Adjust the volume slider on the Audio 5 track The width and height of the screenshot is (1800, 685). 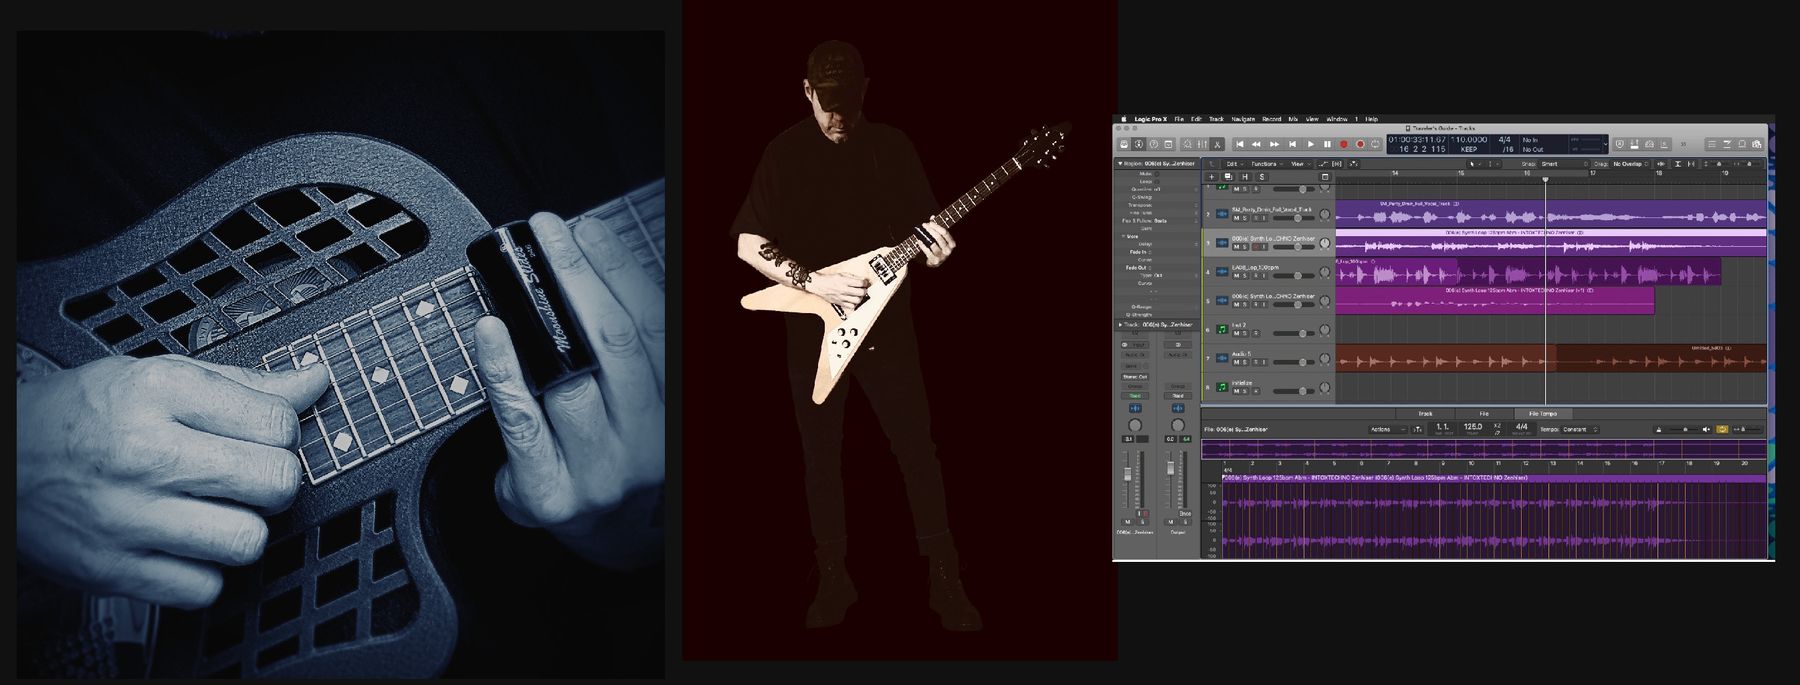tap(1294, 362)
